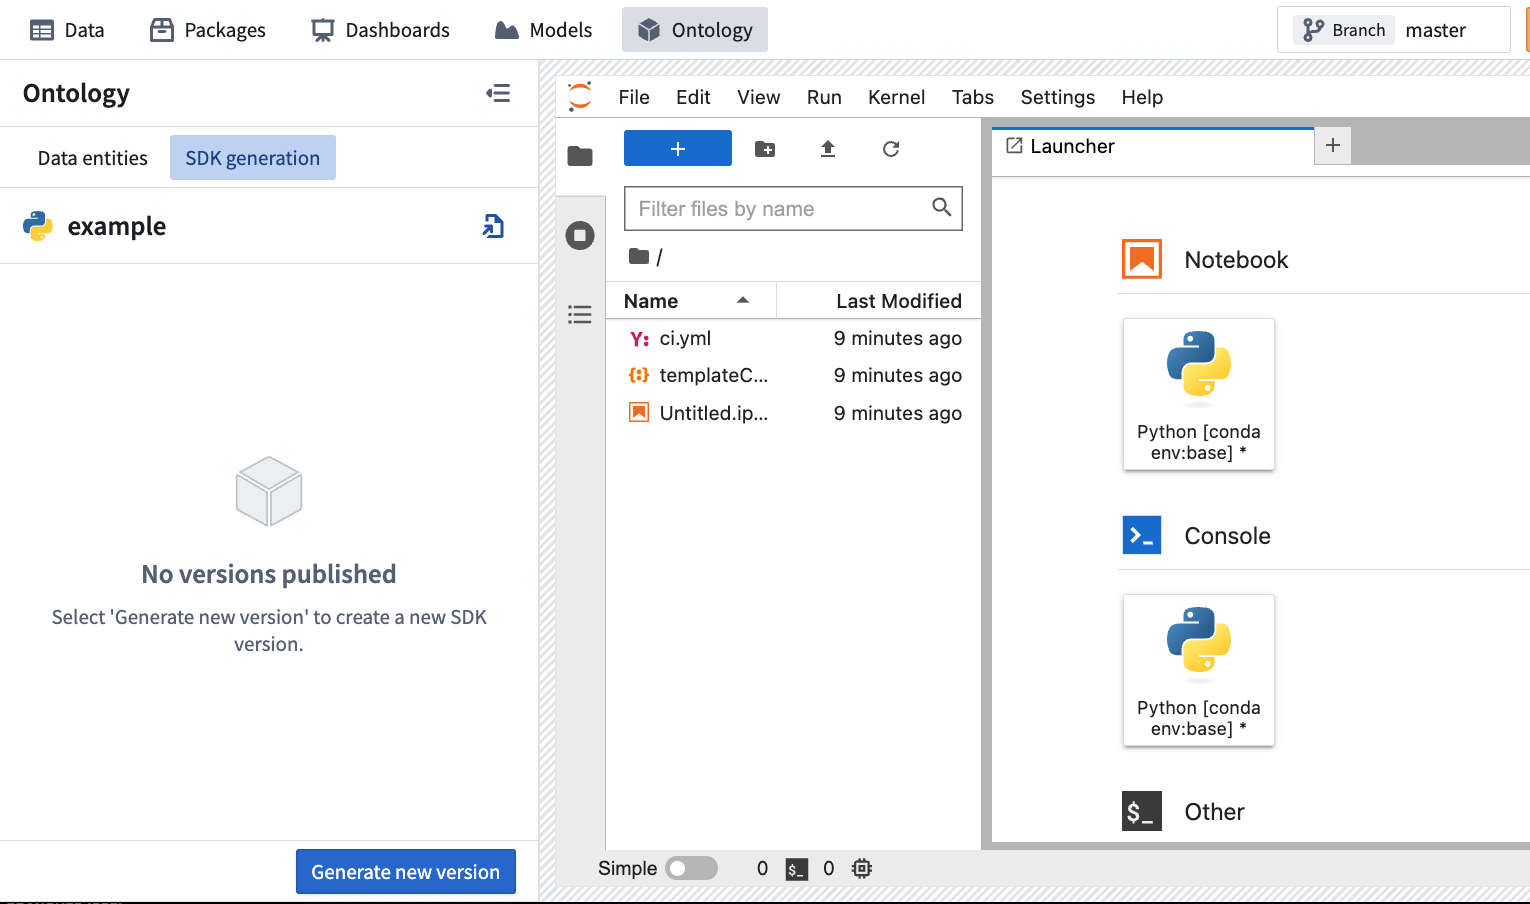Click the terminal count icon in status bar

[796, 869]
